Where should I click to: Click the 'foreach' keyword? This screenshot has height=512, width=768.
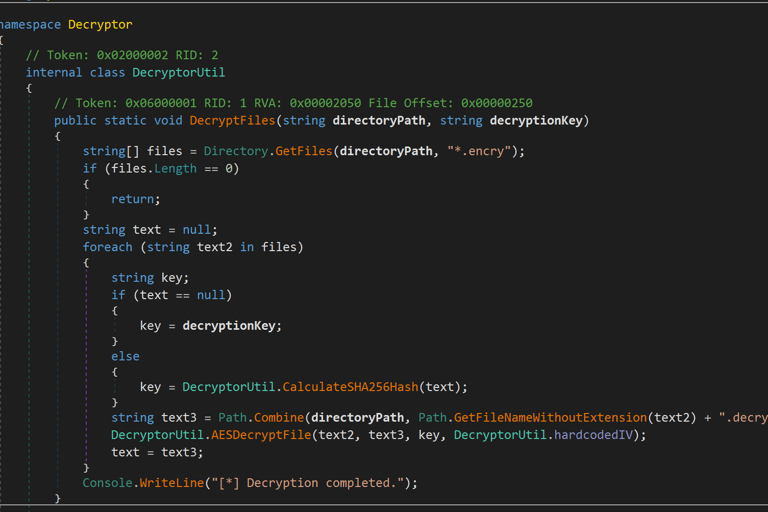click(107, 247)
